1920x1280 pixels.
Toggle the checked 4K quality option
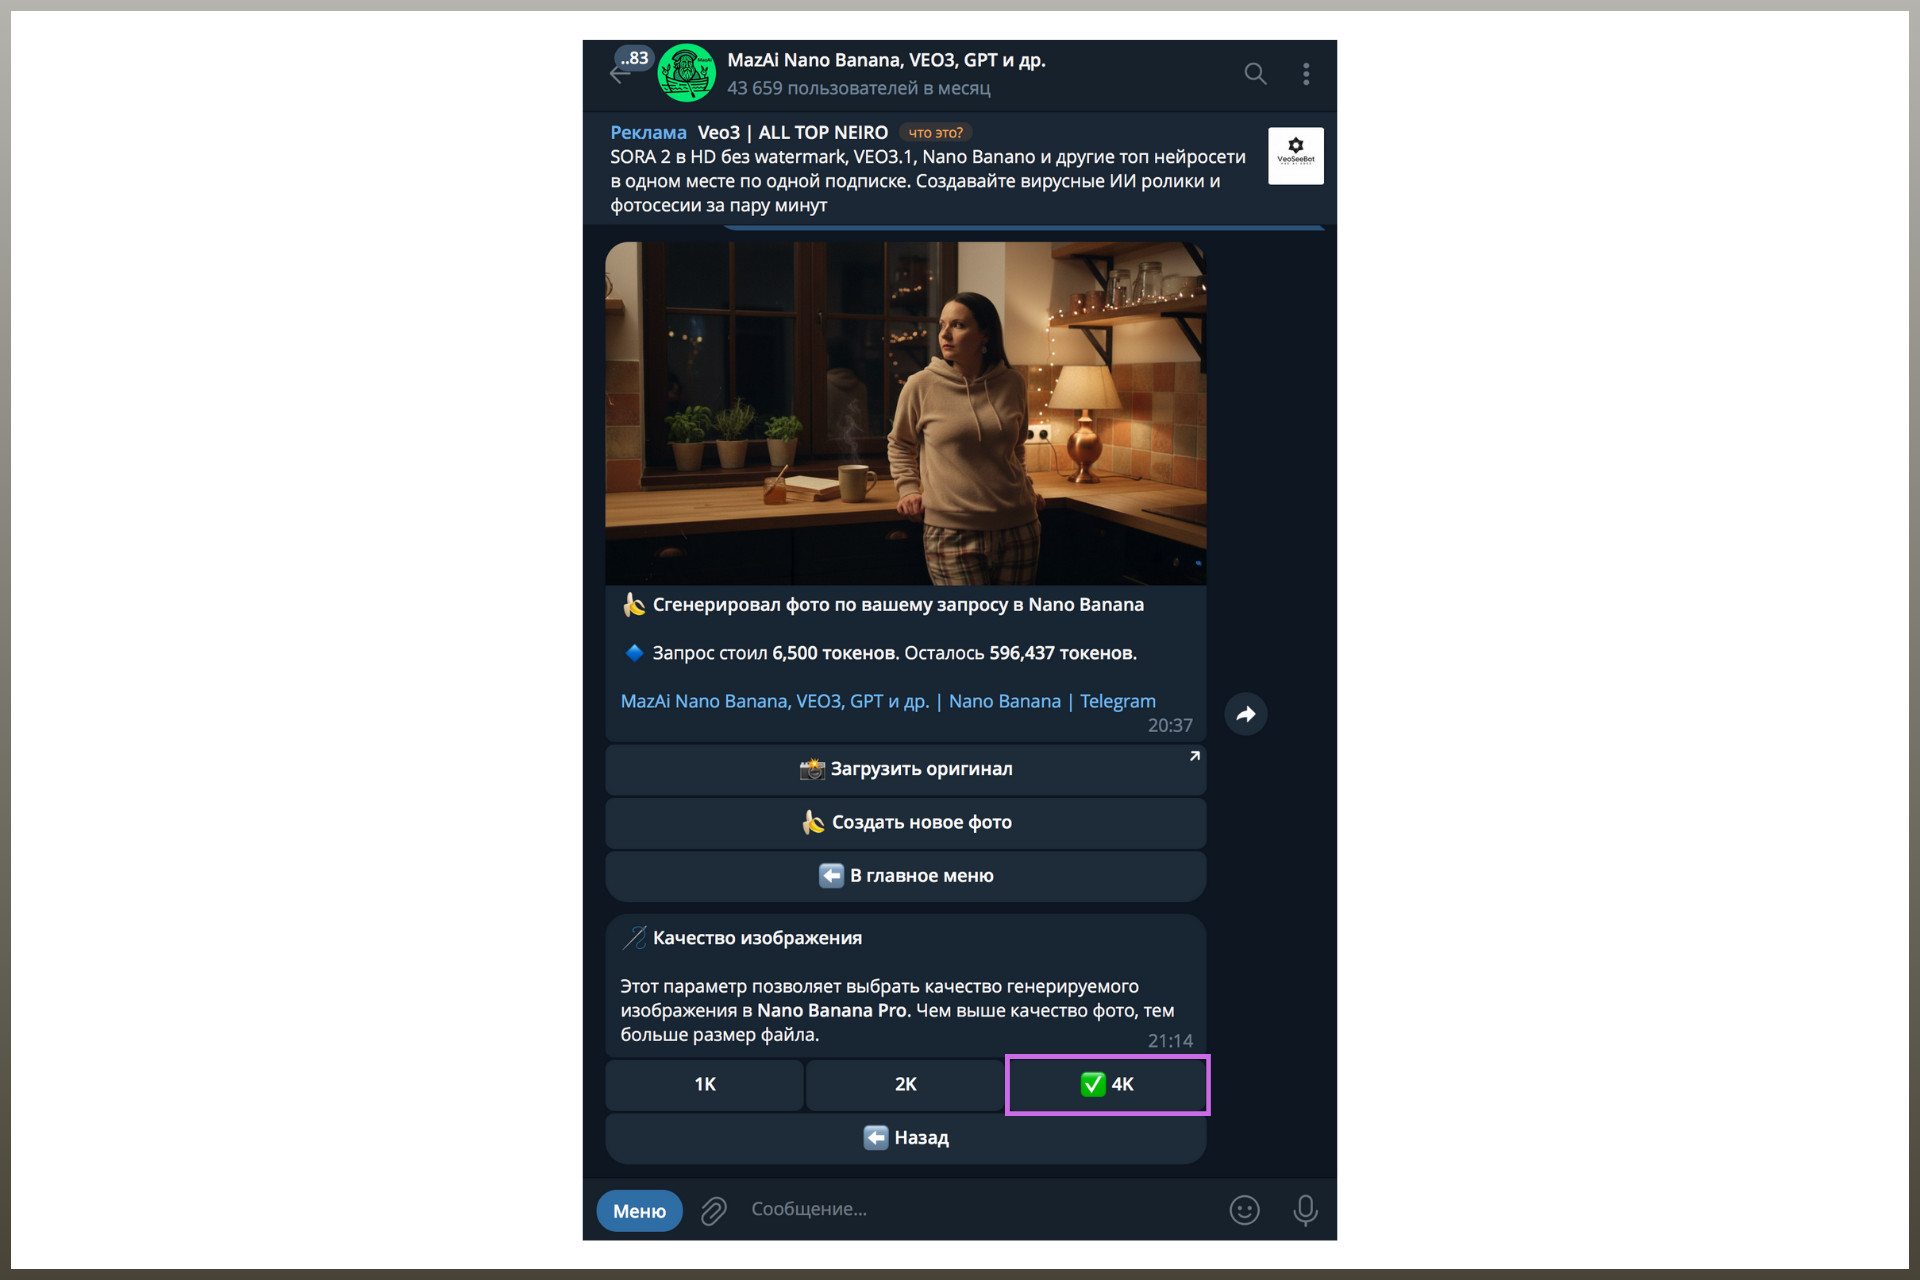[x=1107, y=1085]
